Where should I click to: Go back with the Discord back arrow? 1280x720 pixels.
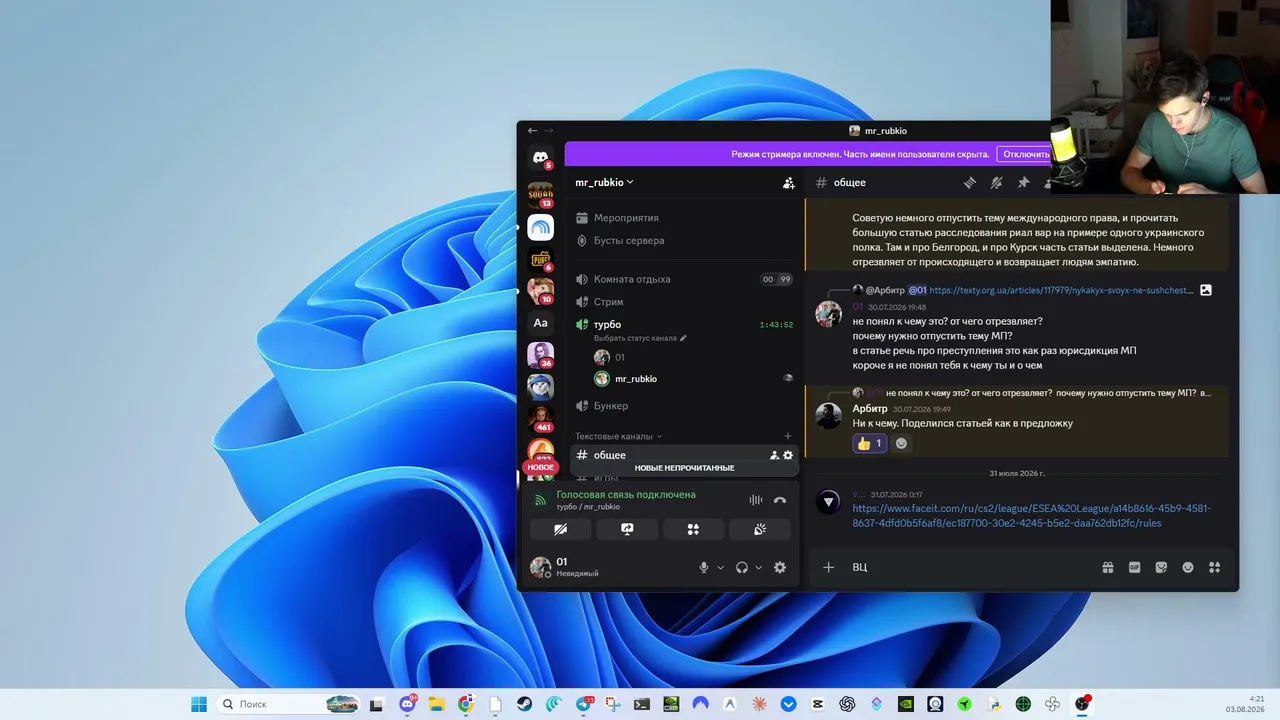point(532,130)
